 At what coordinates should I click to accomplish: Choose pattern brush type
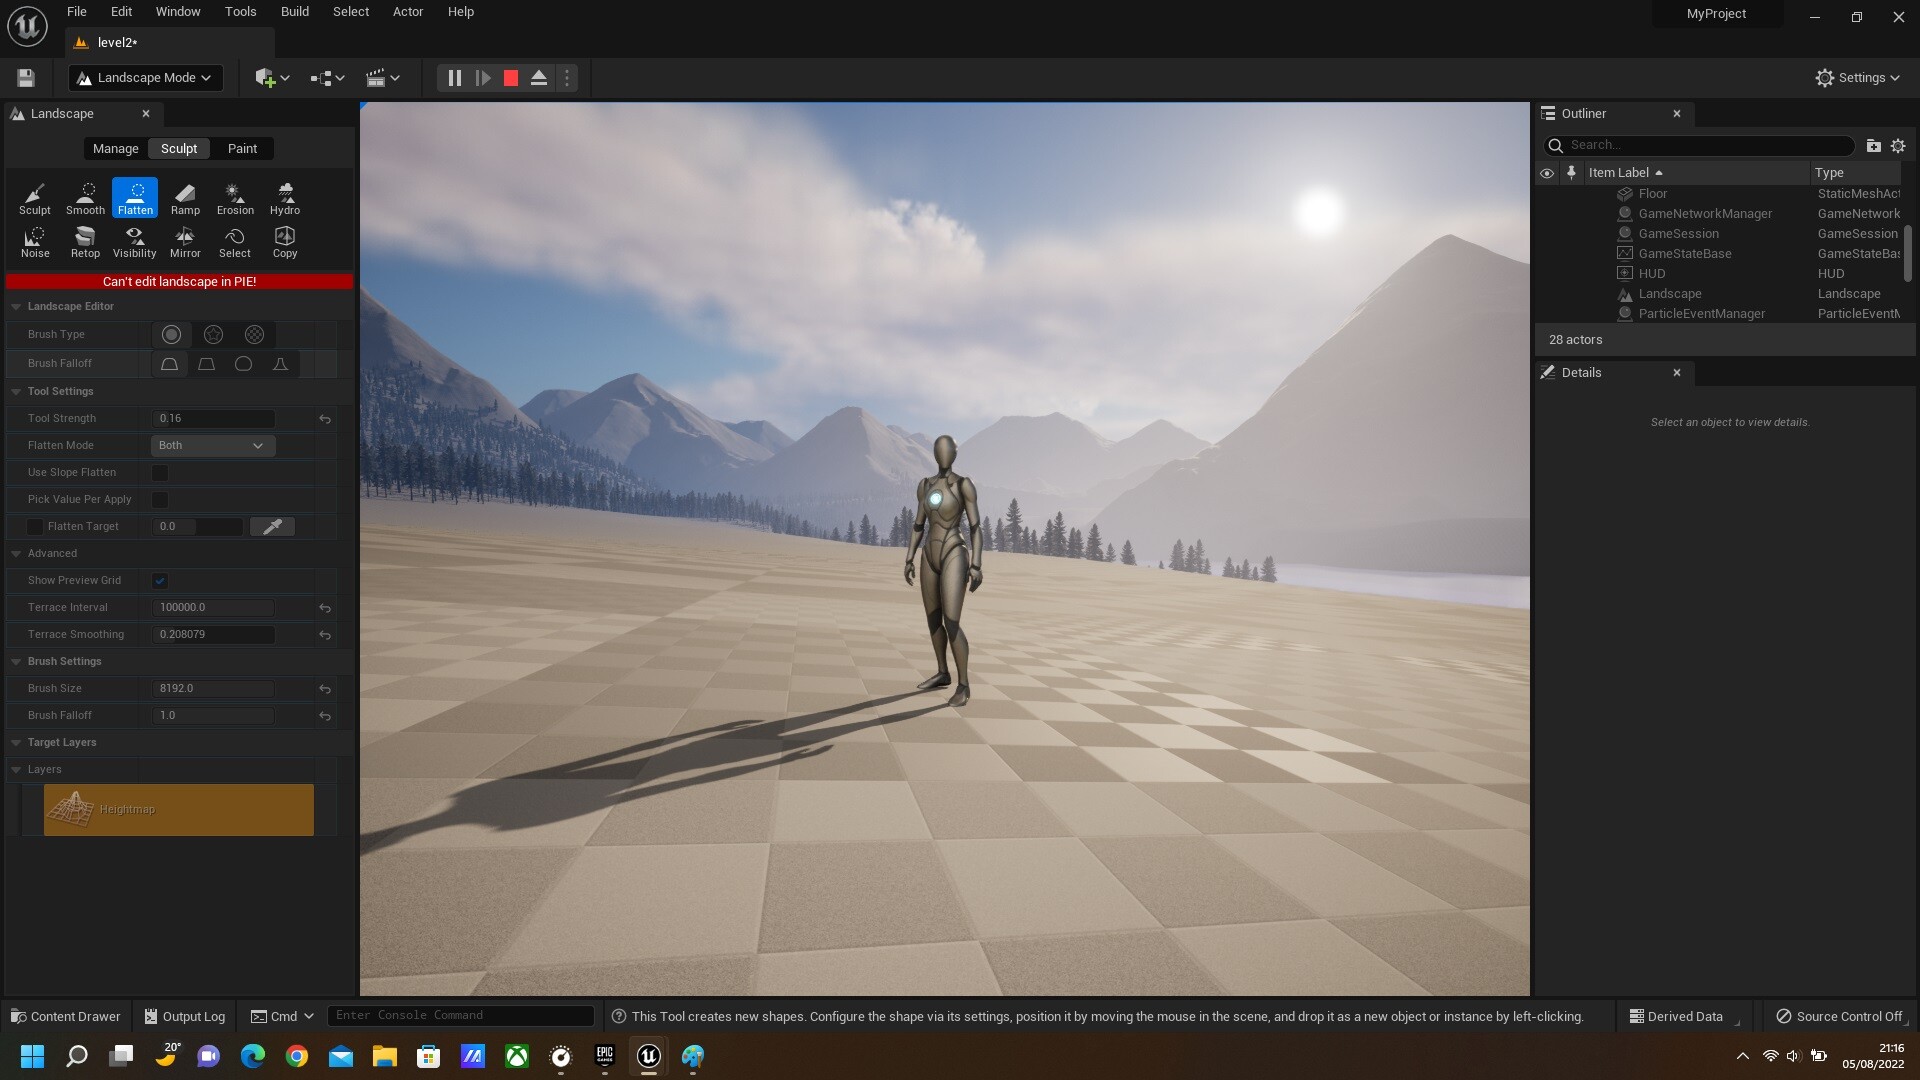(255, 335)
